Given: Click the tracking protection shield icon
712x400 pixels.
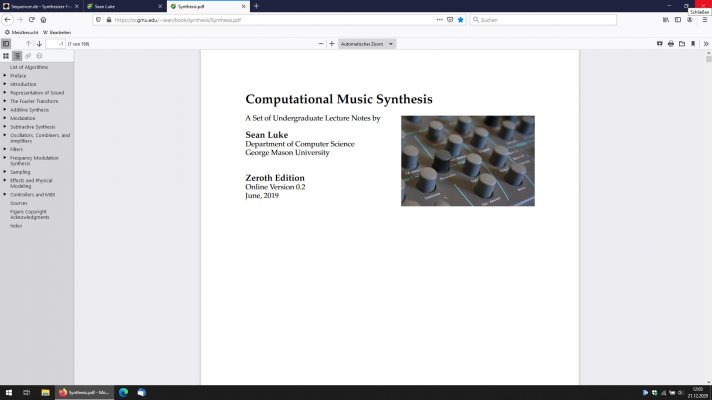Looking at the screenshot, I should tap(99, 20).
